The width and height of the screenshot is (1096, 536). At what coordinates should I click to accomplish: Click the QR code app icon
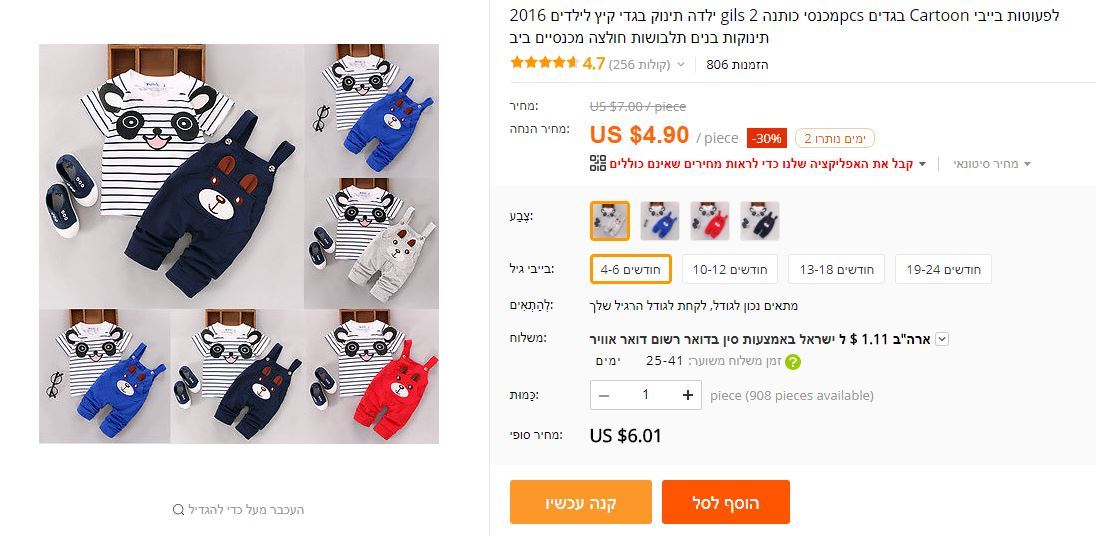598,163
